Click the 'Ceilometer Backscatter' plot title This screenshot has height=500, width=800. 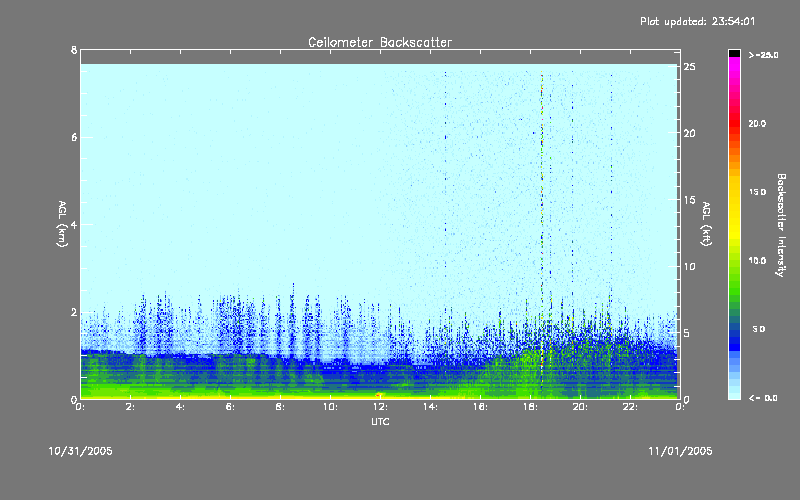coord(380,42)
